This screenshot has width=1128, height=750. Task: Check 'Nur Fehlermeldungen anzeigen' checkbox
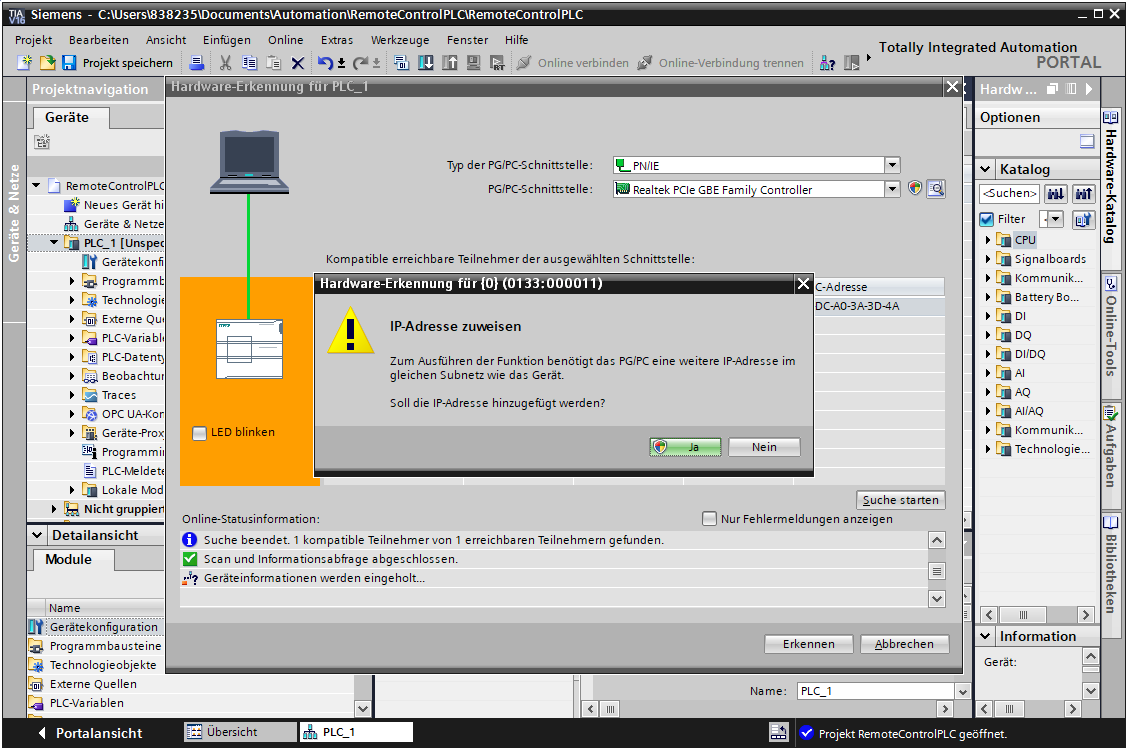[709, 518]
